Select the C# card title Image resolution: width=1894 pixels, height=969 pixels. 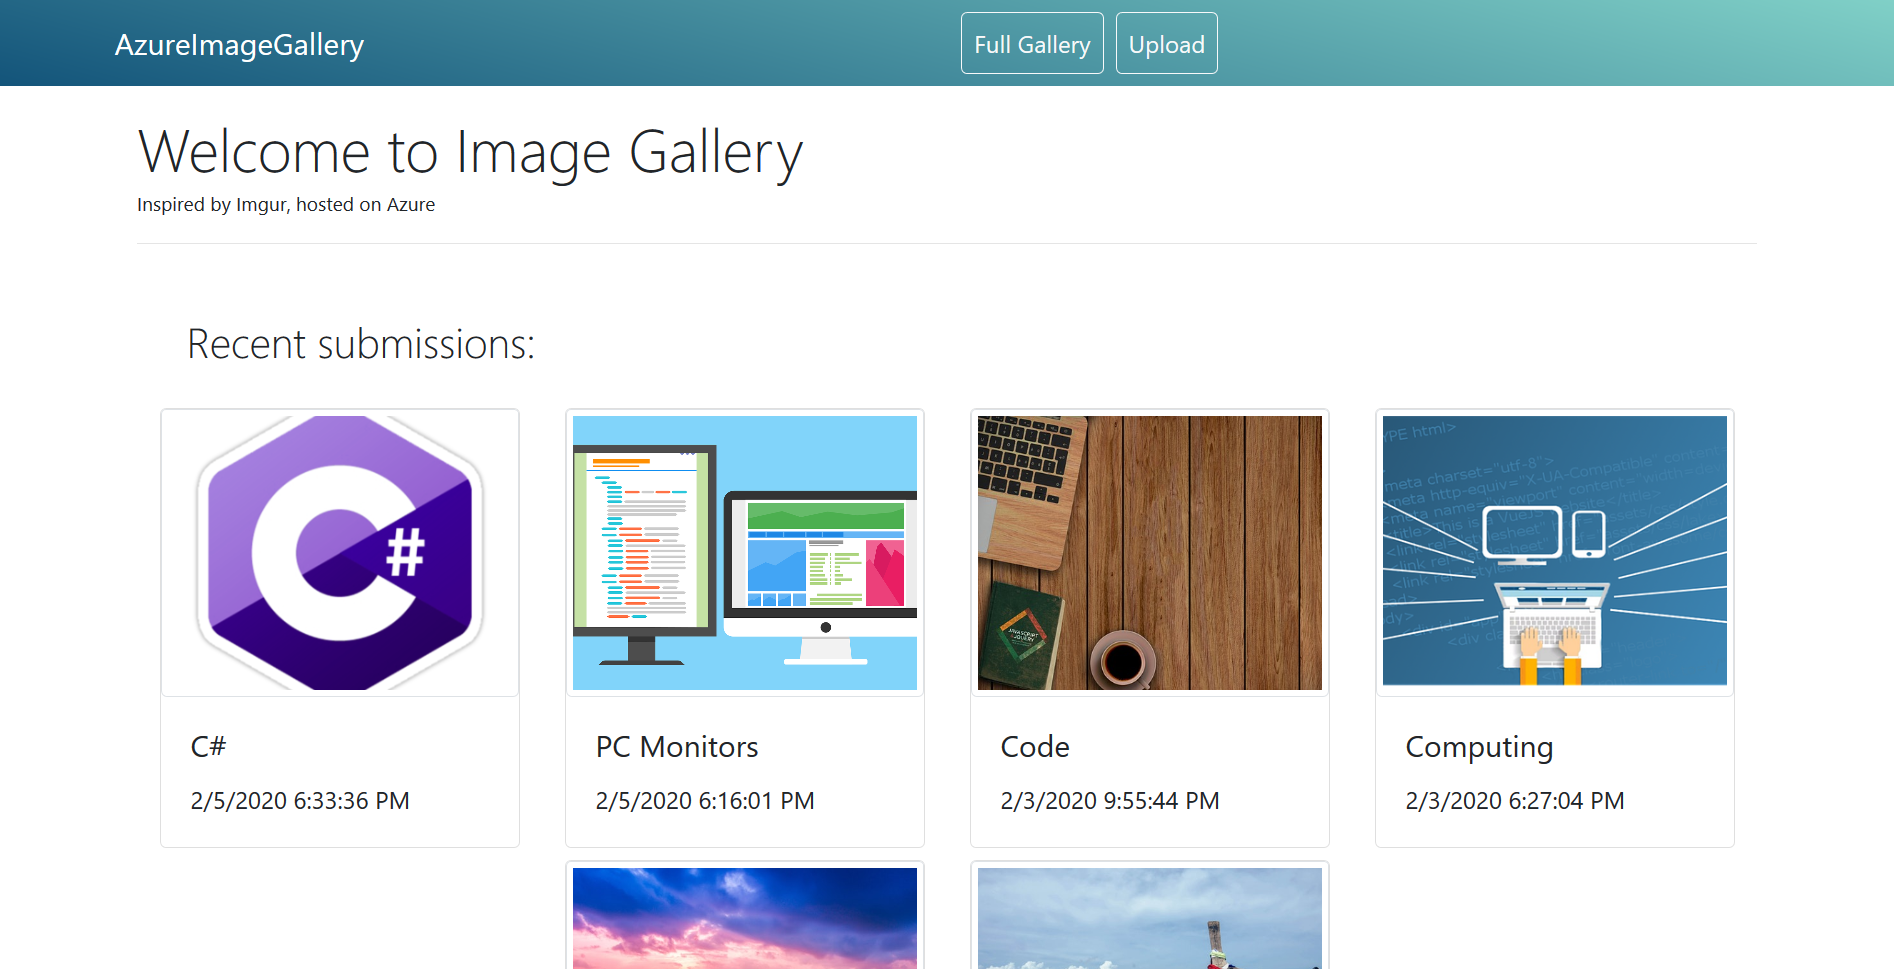pos(209,747)
